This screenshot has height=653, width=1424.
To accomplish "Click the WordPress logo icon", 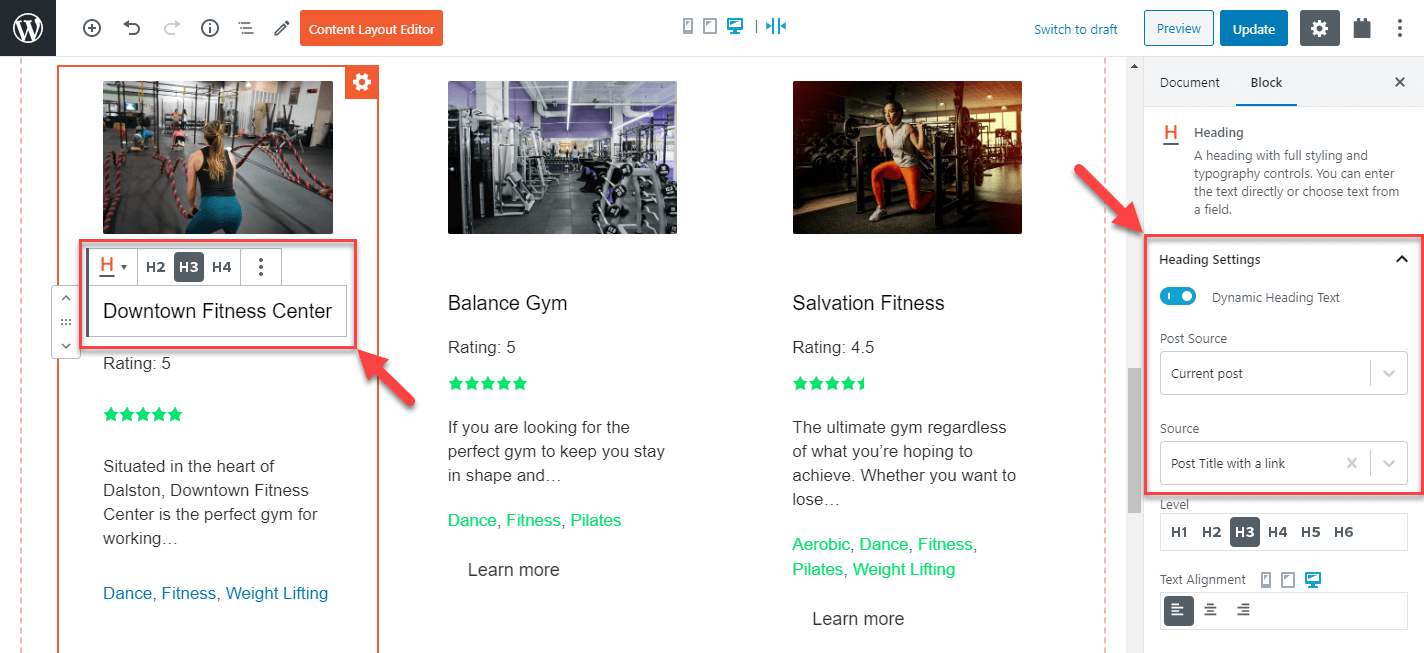I will point(28,28).
